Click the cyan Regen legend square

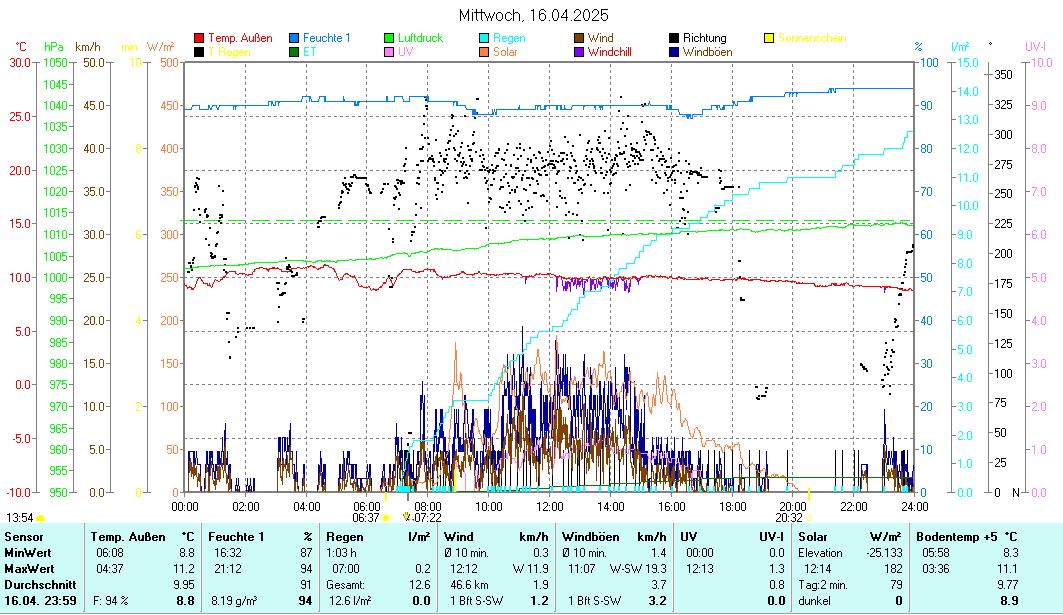(485, 38)
